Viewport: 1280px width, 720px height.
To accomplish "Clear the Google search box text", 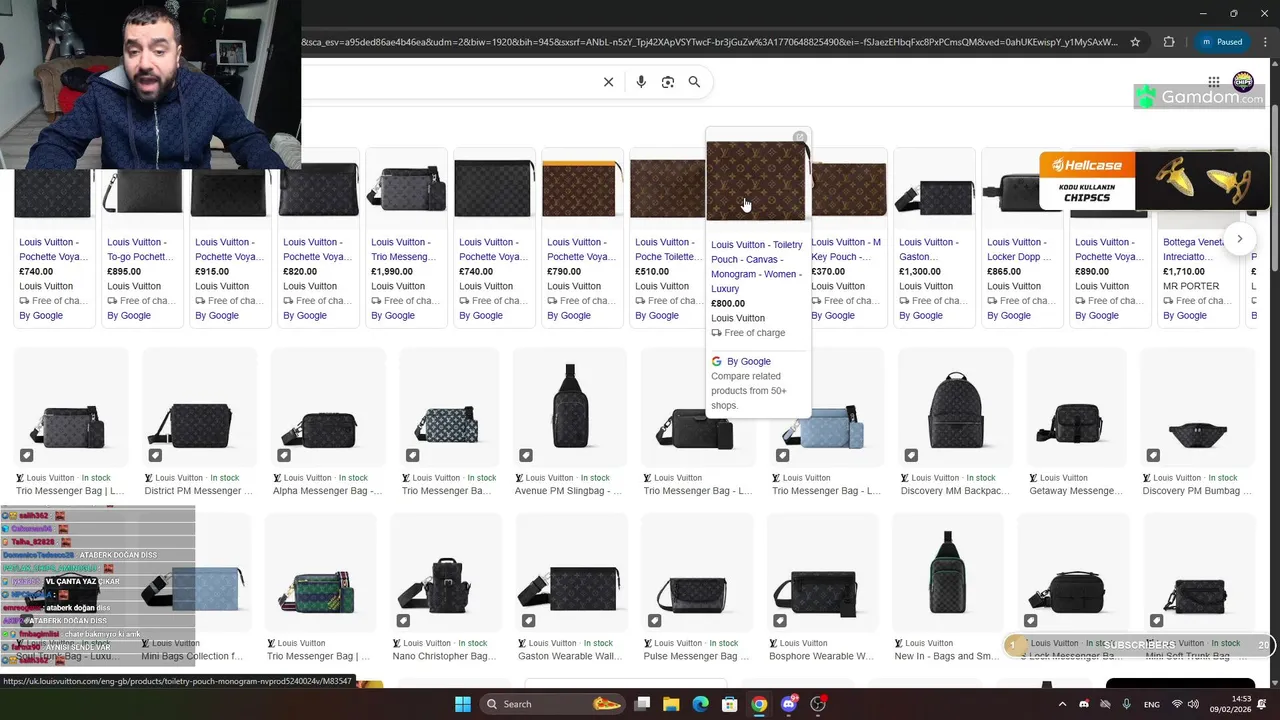I will (x=608, y=82).
